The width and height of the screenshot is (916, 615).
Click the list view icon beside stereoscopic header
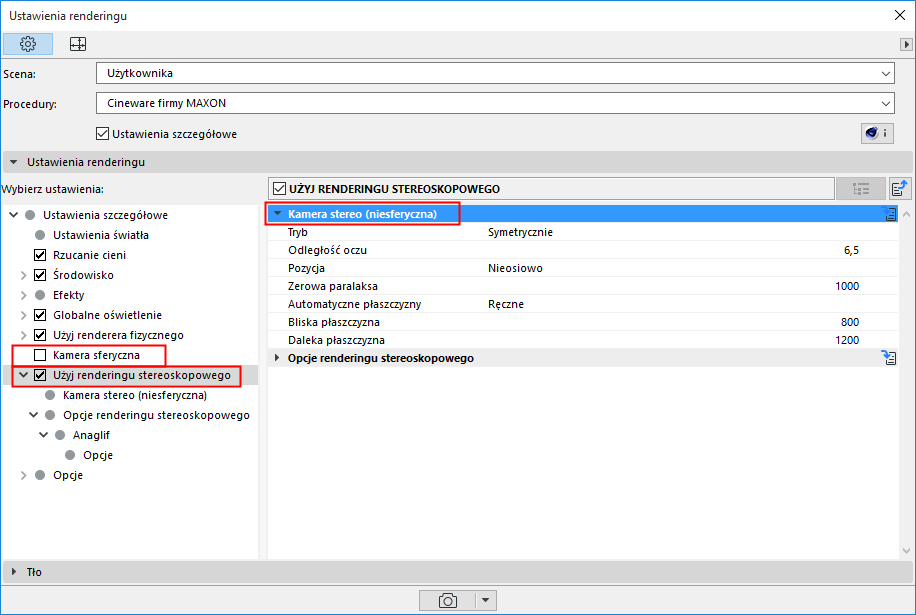[861, 189]
